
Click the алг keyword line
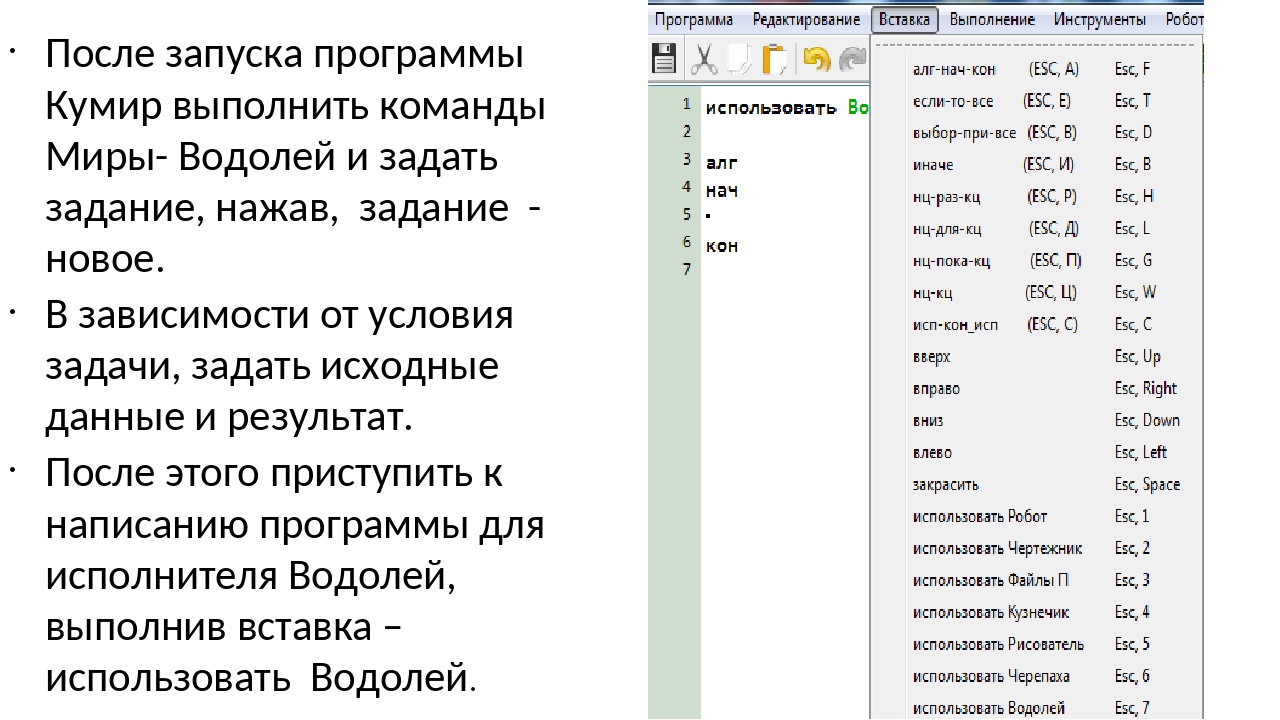click(x=722, y=161)
